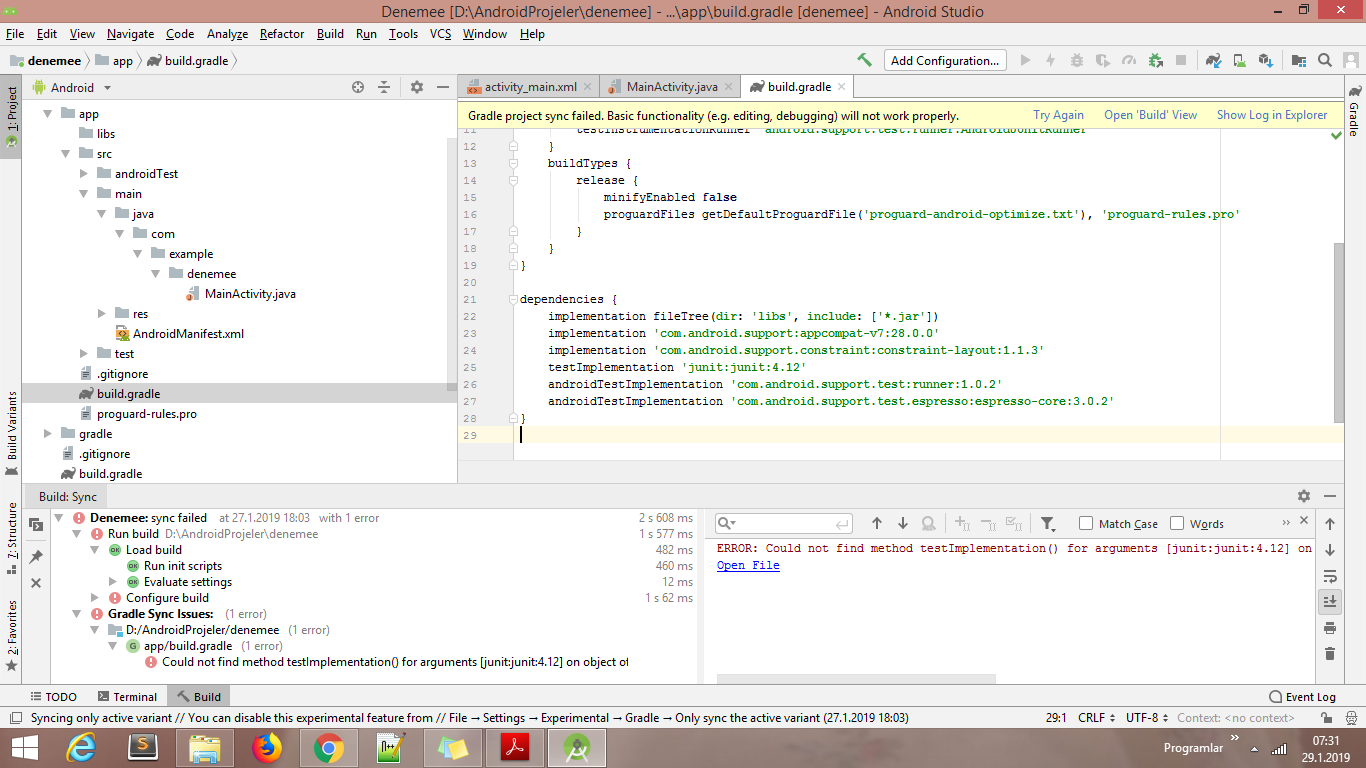Open the console filter funnel icon
The height and width of the screenshot is (768, 1366).
1047,523
